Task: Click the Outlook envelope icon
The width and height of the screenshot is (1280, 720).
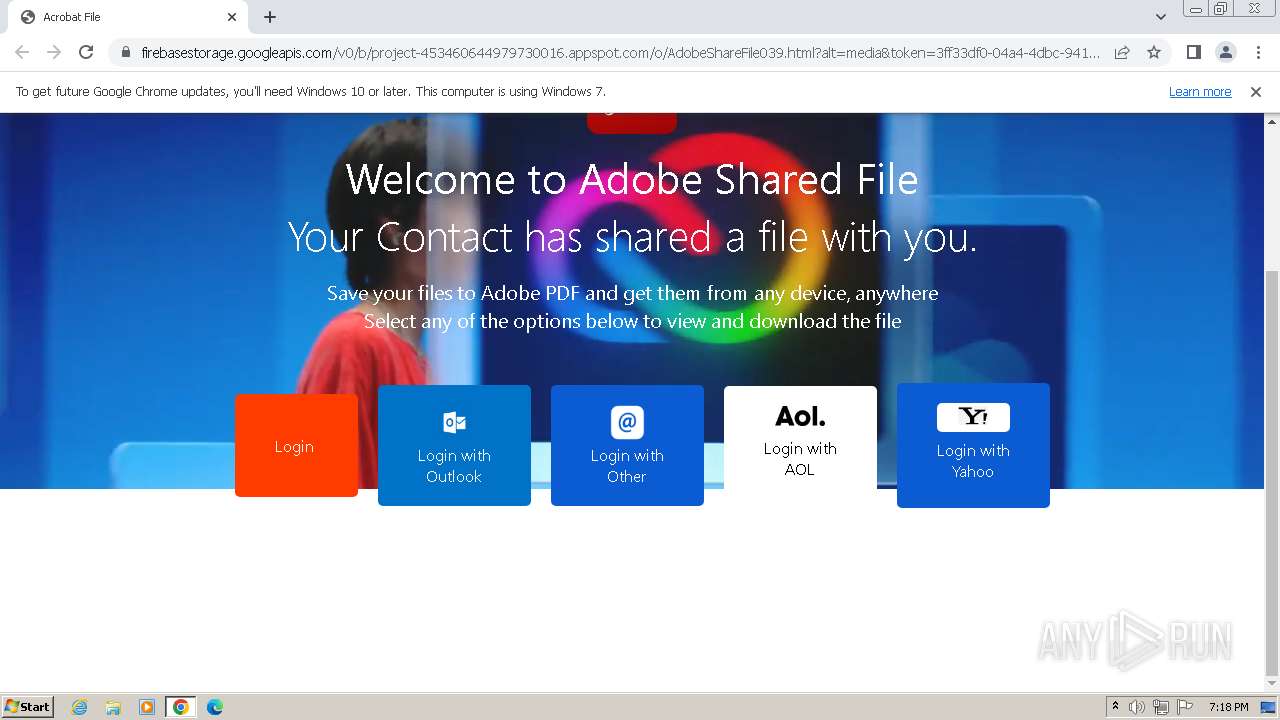Action: 454,422
